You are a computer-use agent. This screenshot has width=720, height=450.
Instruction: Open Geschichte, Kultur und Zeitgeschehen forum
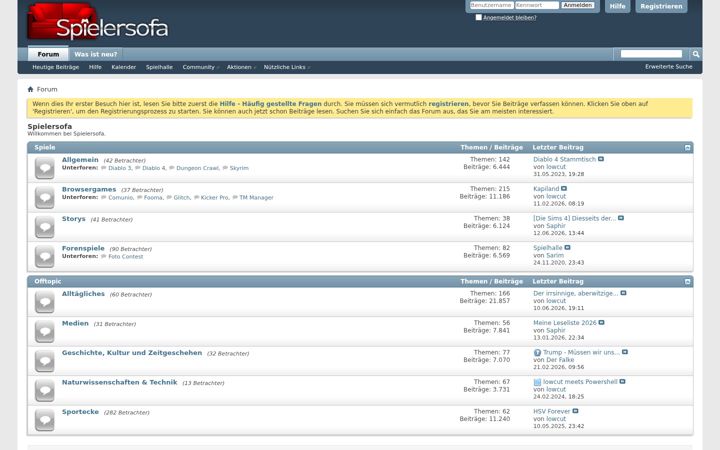coord(132,353)
